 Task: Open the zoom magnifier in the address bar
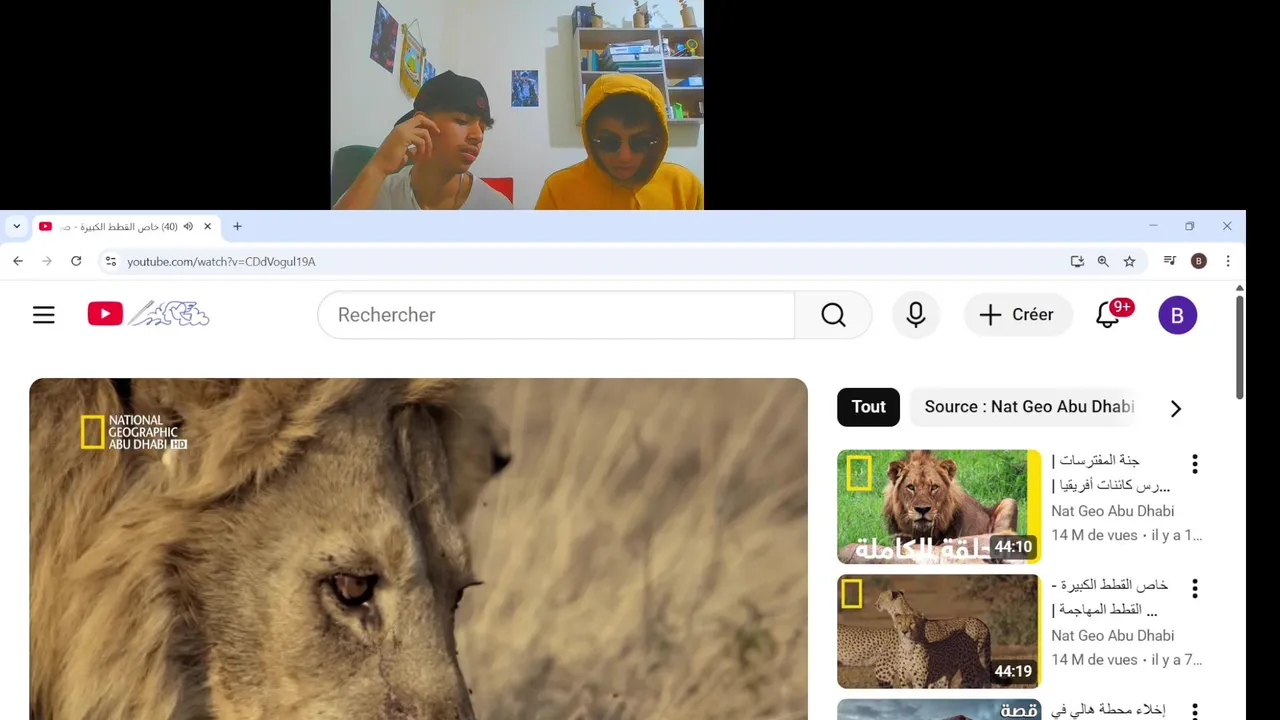1103,261
